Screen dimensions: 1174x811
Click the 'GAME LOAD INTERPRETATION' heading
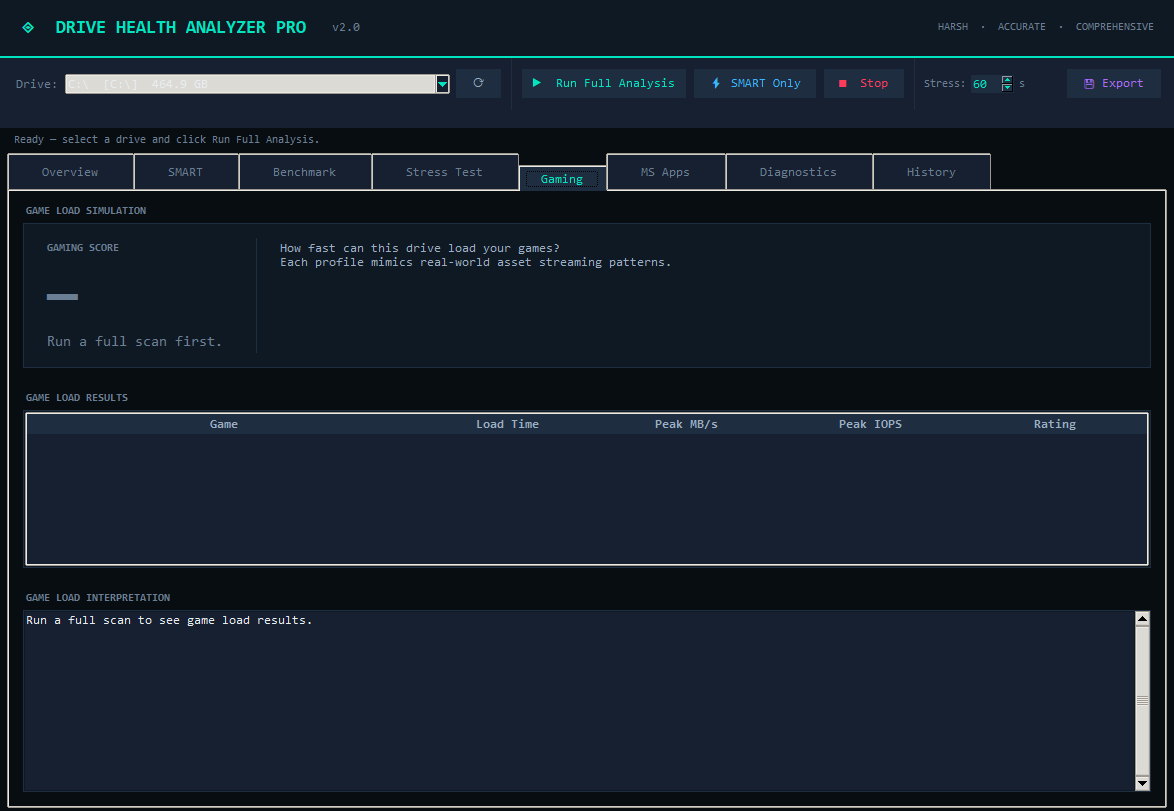pyautogui.click(x=98, y=598)
